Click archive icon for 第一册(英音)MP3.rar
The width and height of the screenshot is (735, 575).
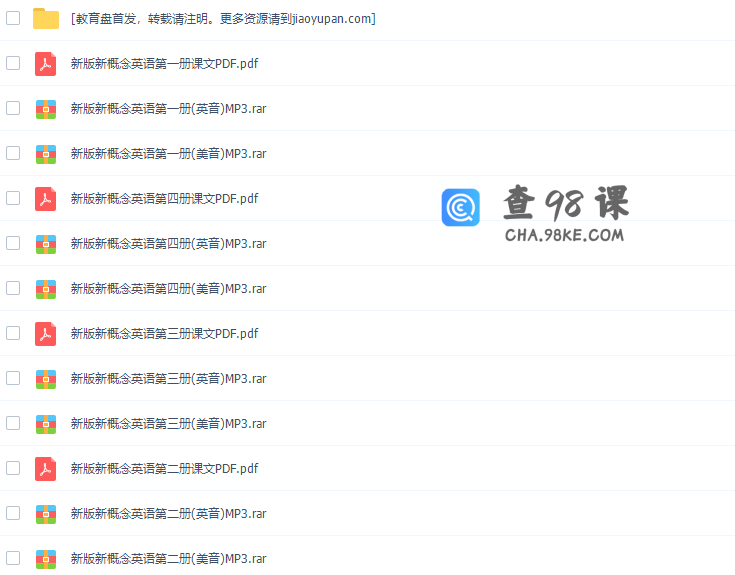coord(46,108)
